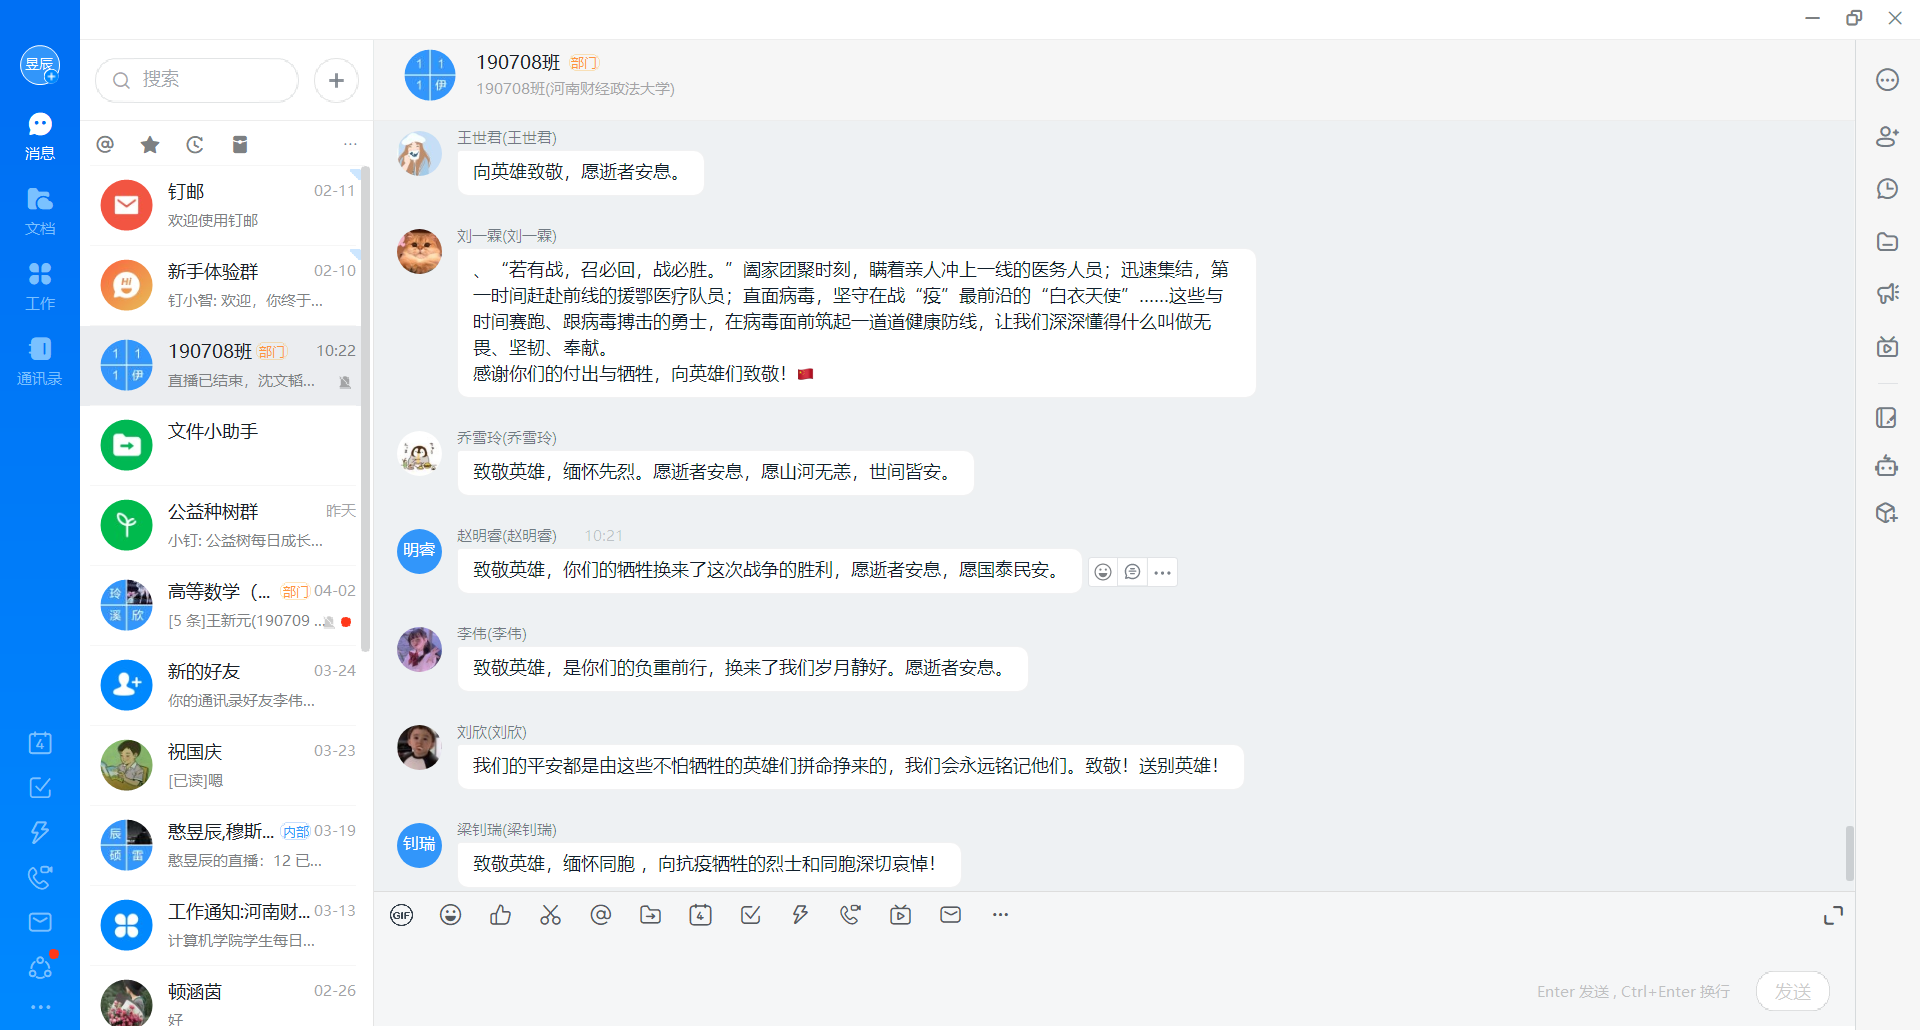Viewport: 1920px width, 1030px height.
Task: Open more conversation filter options
Action: 350,145
